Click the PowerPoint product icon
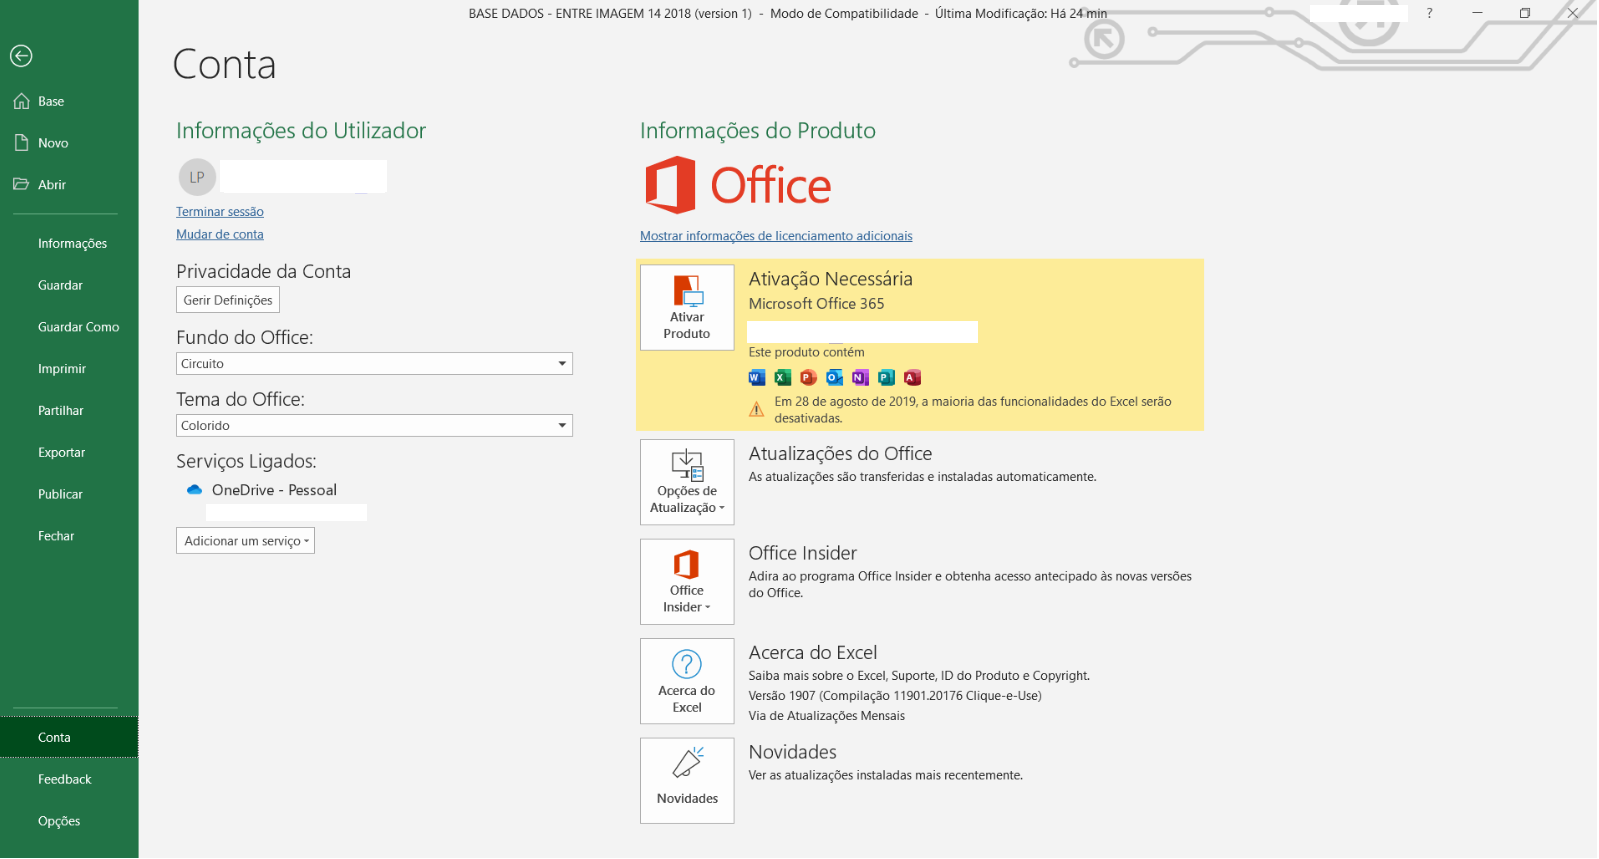The width and height of the screenshot is (1599, 859). [x=809, y=377]
